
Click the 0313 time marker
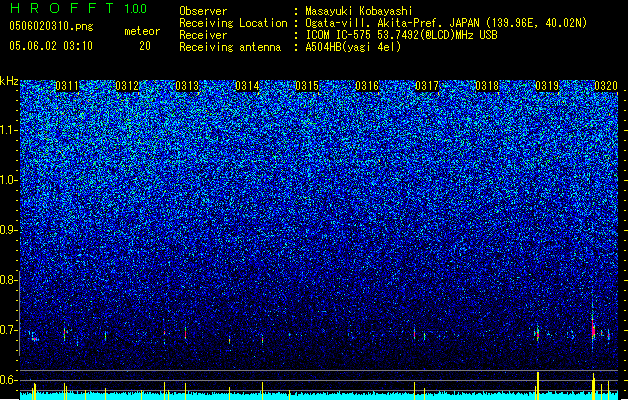[187, 86]
